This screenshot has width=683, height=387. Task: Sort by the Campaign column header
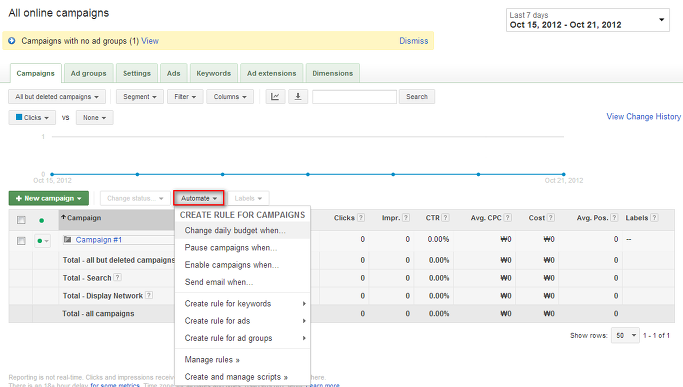(x=84, y=217)
